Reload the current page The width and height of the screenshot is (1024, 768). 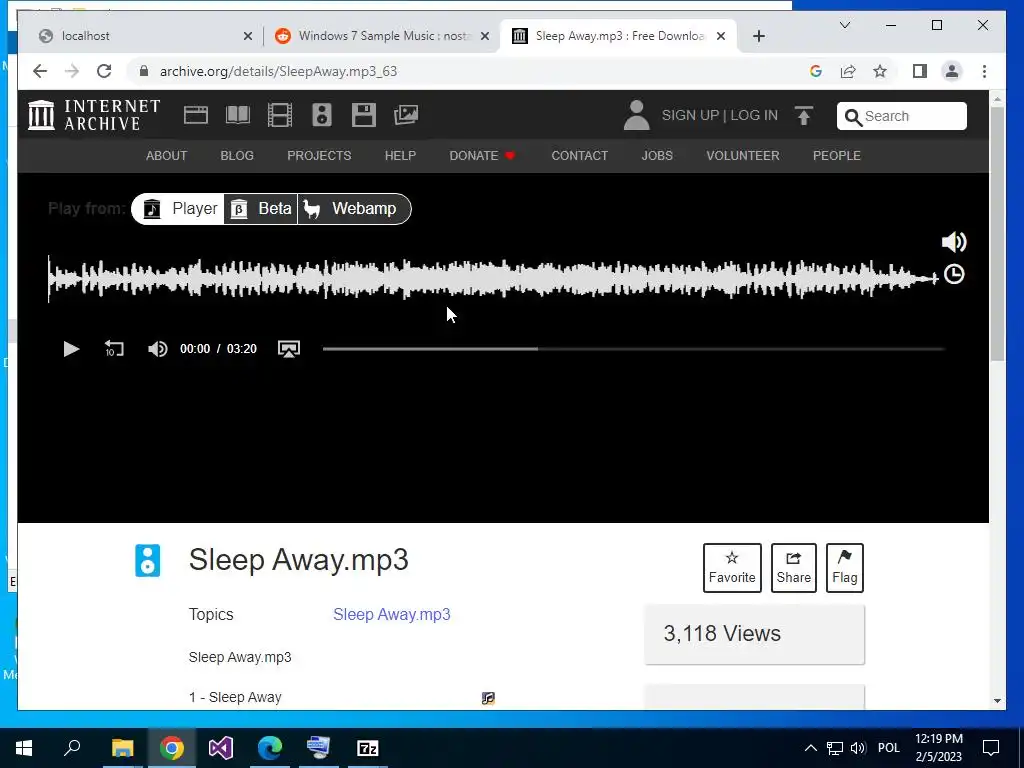[104, 71]
